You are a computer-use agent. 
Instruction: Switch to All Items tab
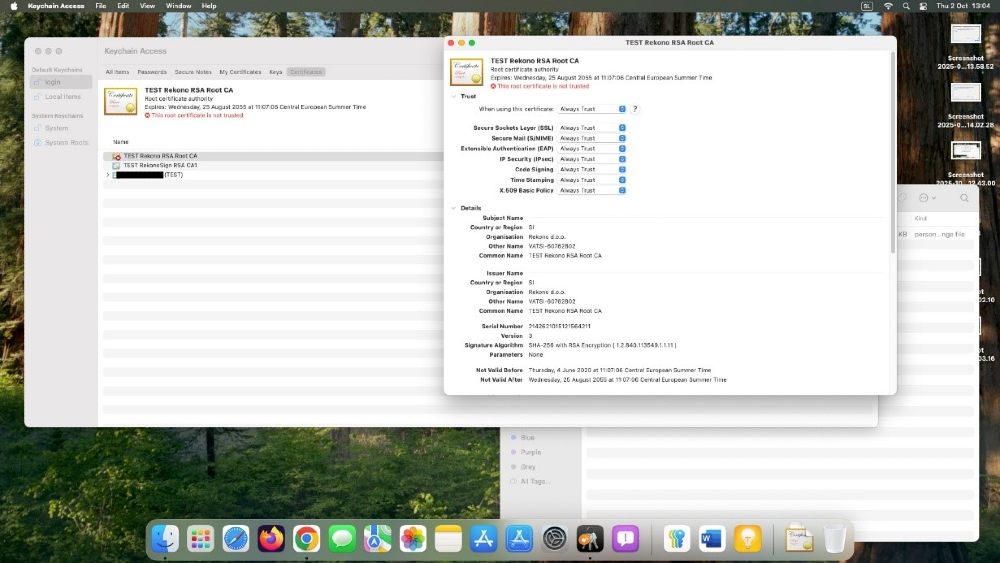pyautogui.click(x=117, y=72)
